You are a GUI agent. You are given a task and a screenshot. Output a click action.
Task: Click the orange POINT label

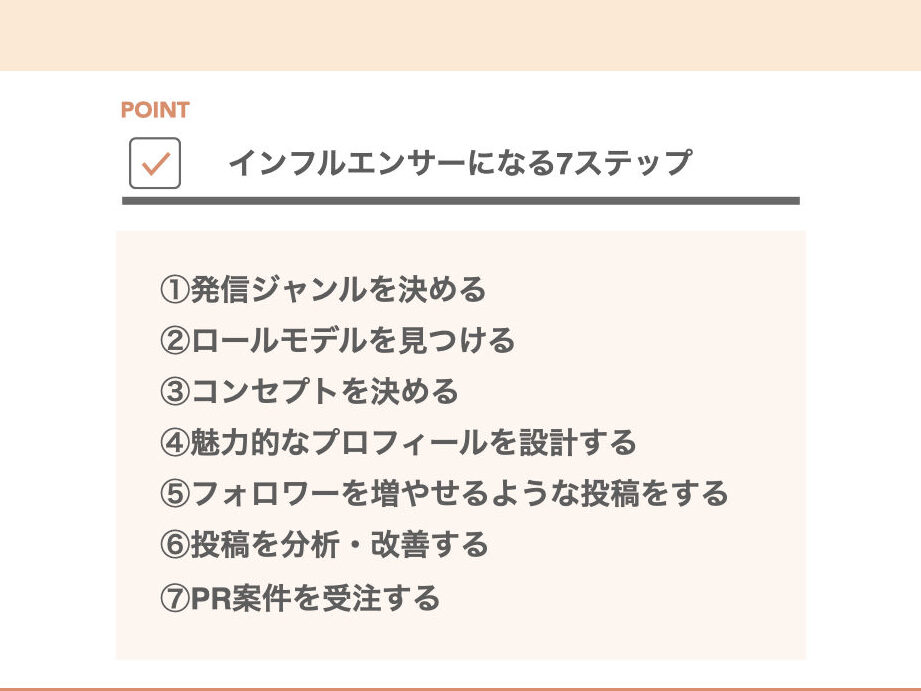tap(155, 110)
